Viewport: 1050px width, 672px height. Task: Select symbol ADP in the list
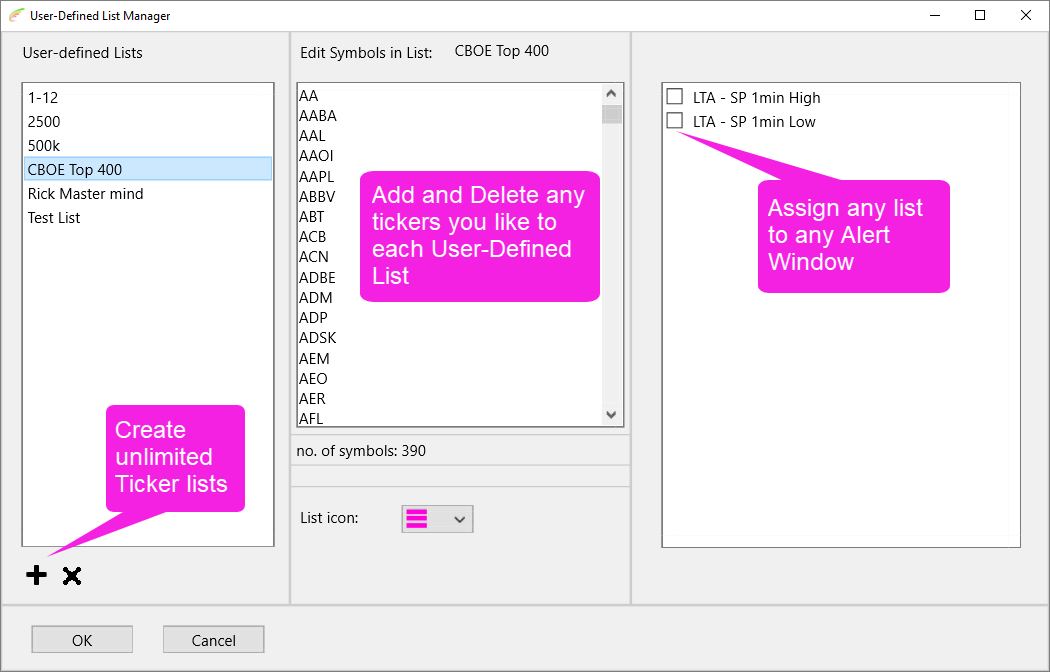[450, 318]
